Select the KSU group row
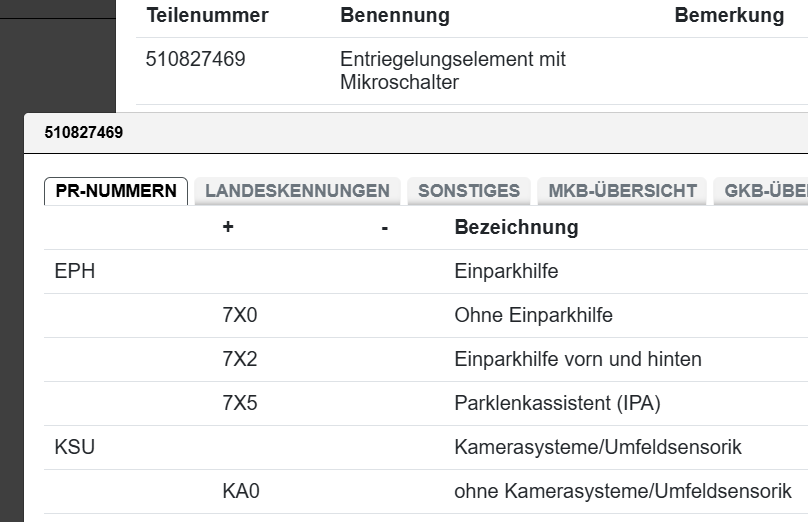This screenshot has width=808, height=522. pyautogui.click(x=75, y=447)
